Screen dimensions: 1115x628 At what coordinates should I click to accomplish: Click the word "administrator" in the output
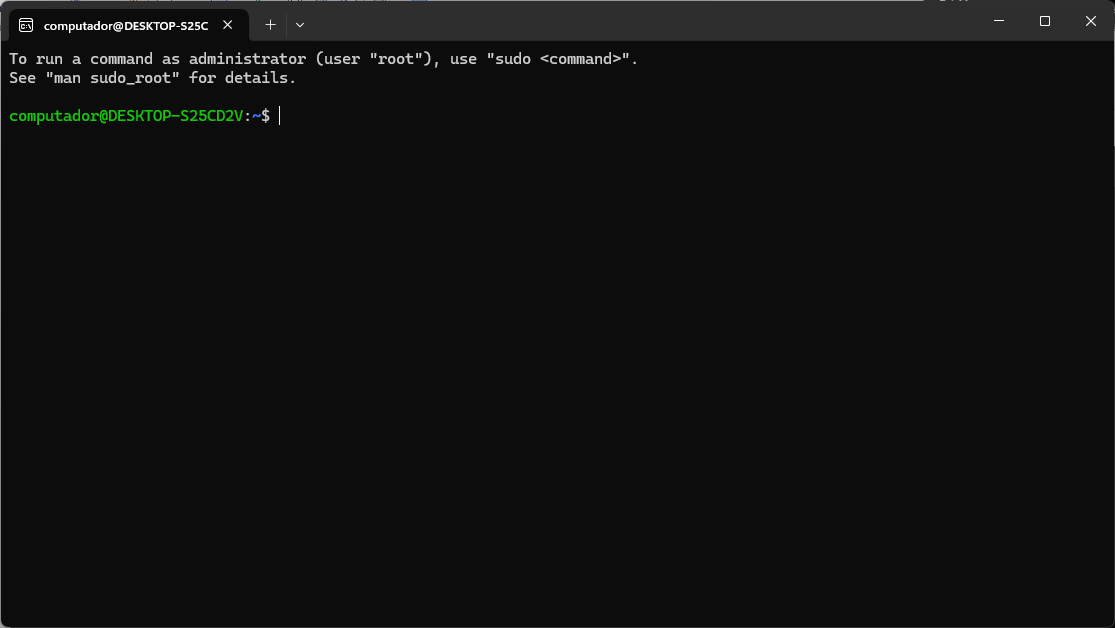[247, 59]
